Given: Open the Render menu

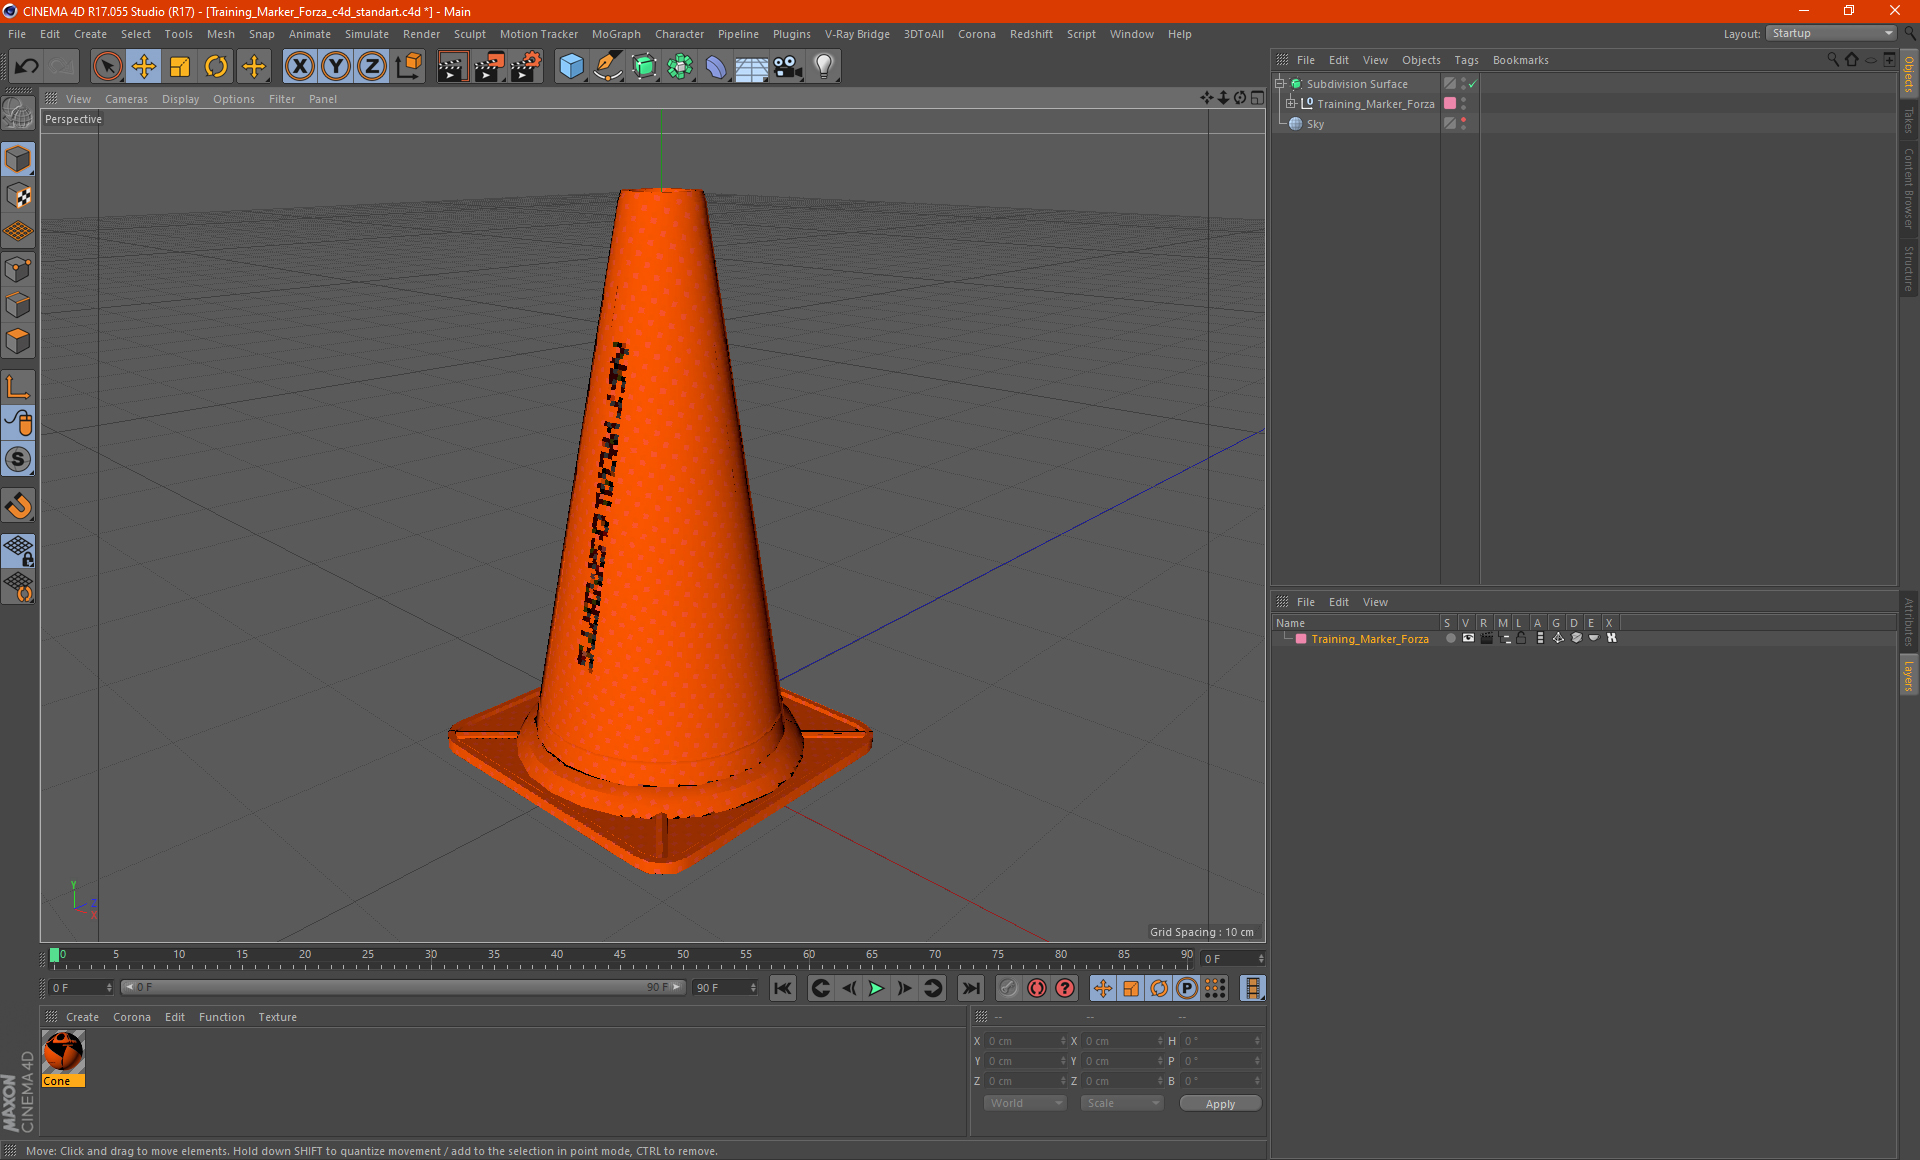Looking at the screenshot, I should tap(421, 34).
